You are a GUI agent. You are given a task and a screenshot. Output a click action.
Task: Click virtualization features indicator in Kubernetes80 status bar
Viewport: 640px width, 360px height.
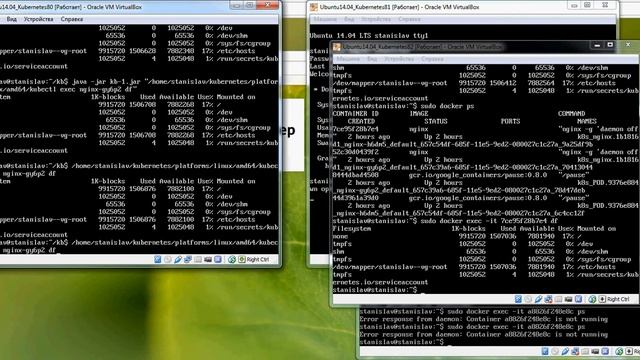218,259
